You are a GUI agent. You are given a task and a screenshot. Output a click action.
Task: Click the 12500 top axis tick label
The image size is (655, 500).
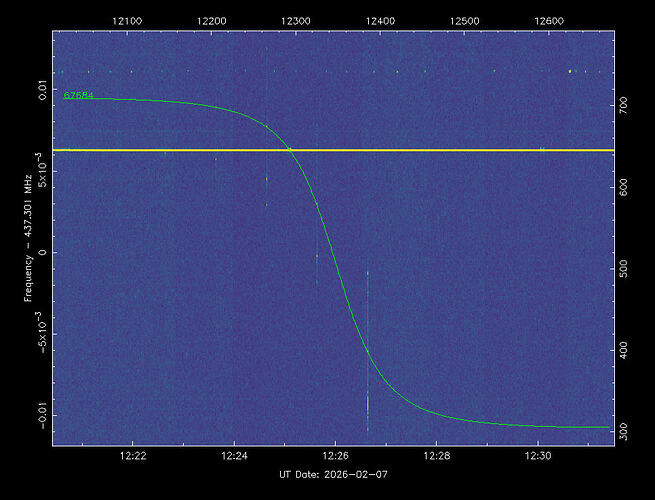pyautogui.click(x=465, y=19)
